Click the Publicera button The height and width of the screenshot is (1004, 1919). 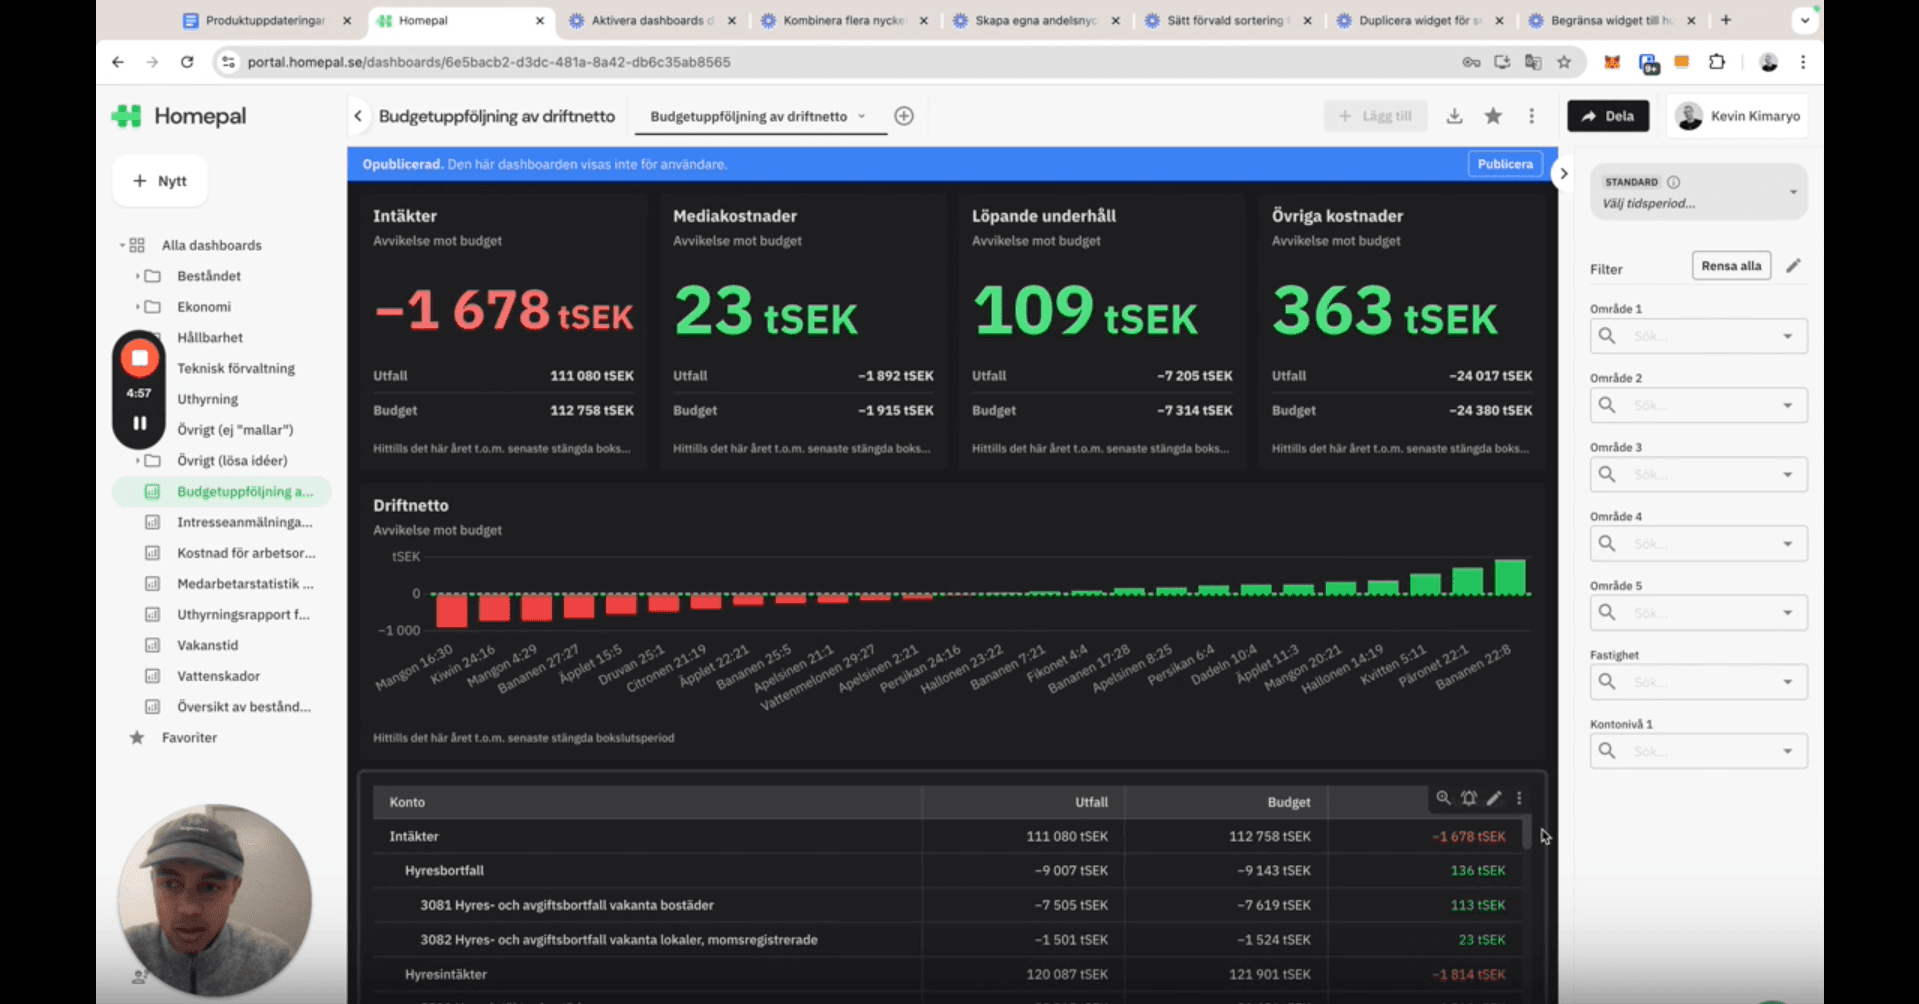point(1505,164)
